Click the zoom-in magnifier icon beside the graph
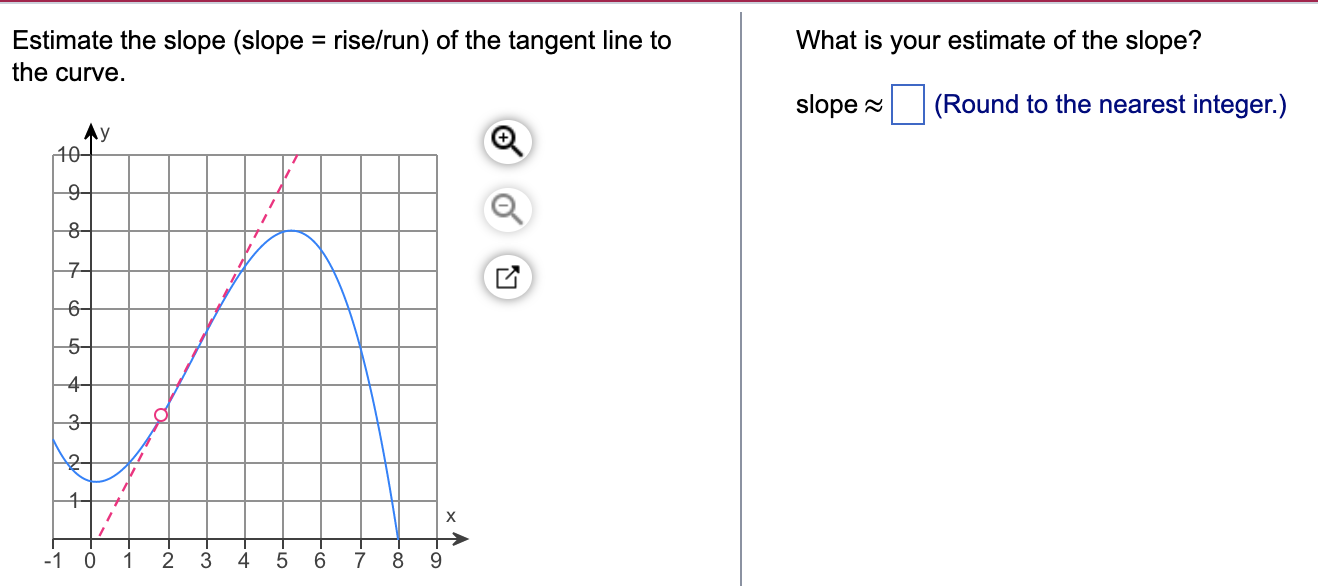Screen dimensions: 1318x586 pos(507,143)
